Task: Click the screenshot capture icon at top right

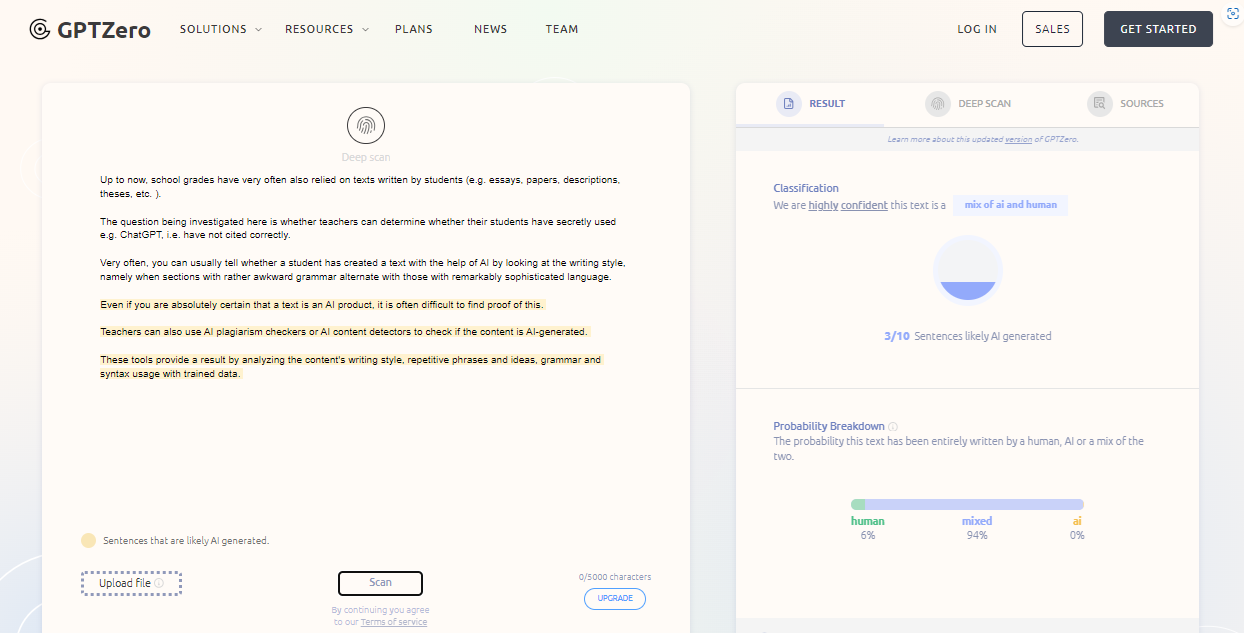Action: point(1233,14)
